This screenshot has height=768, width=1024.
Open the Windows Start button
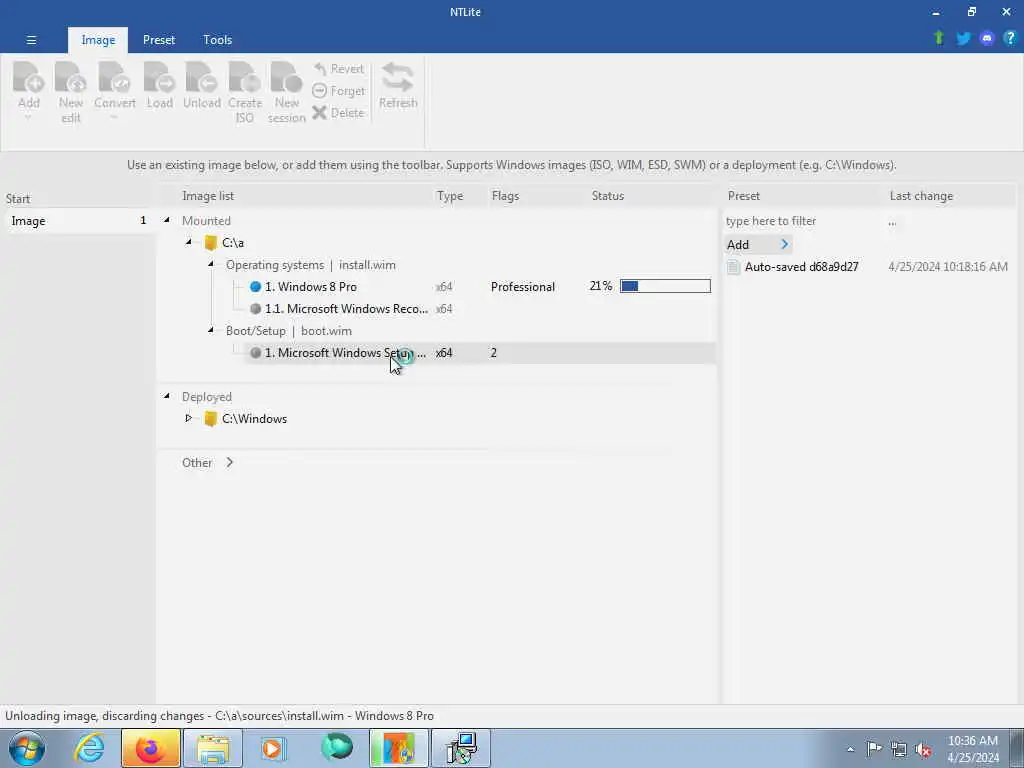(27, 748)
